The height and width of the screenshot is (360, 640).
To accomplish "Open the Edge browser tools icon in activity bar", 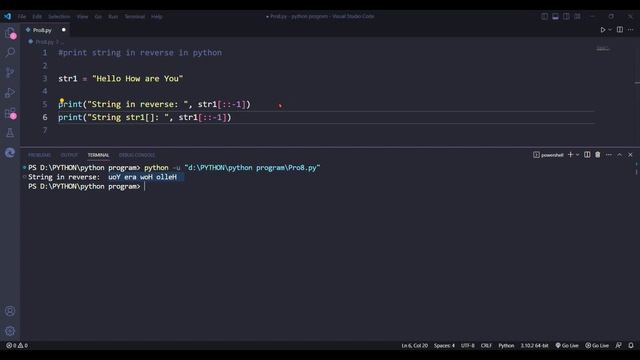I will (x=10, y=153).
